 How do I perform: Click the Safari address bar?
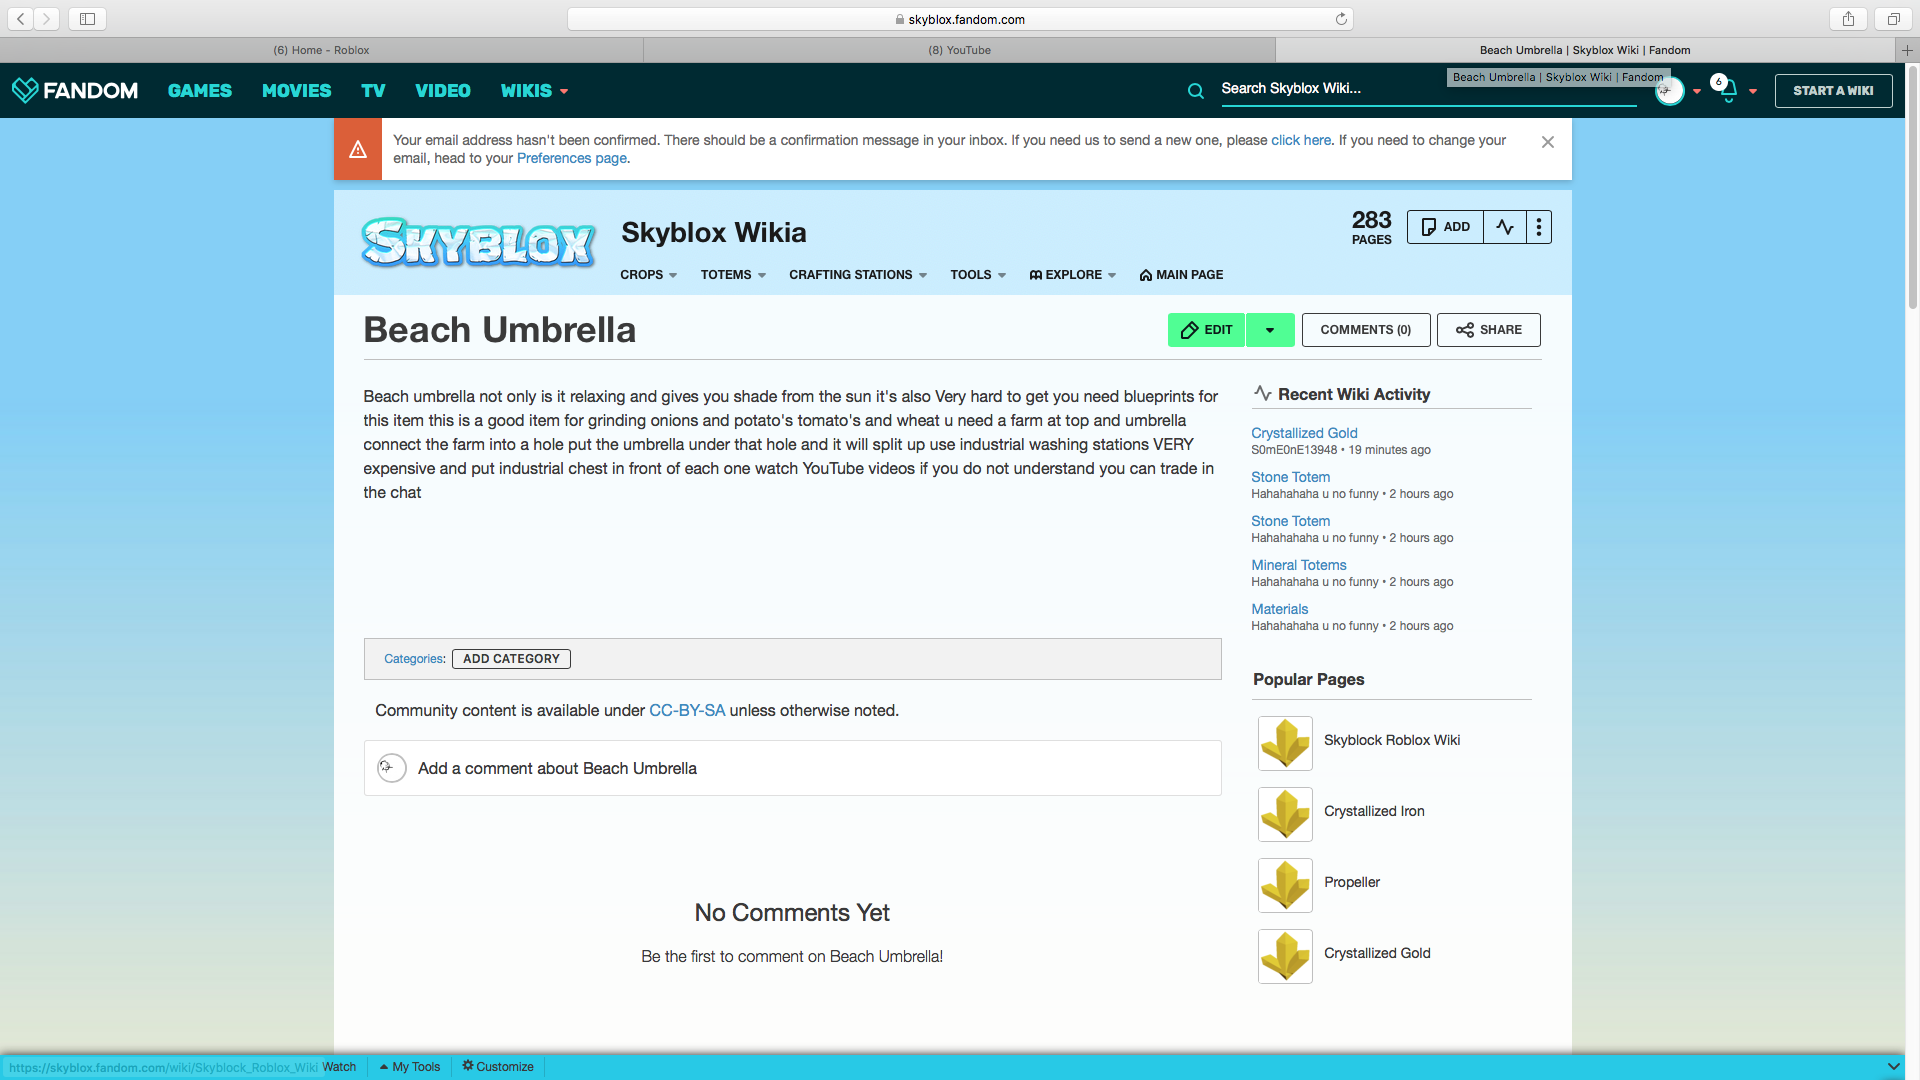point(960,19)
